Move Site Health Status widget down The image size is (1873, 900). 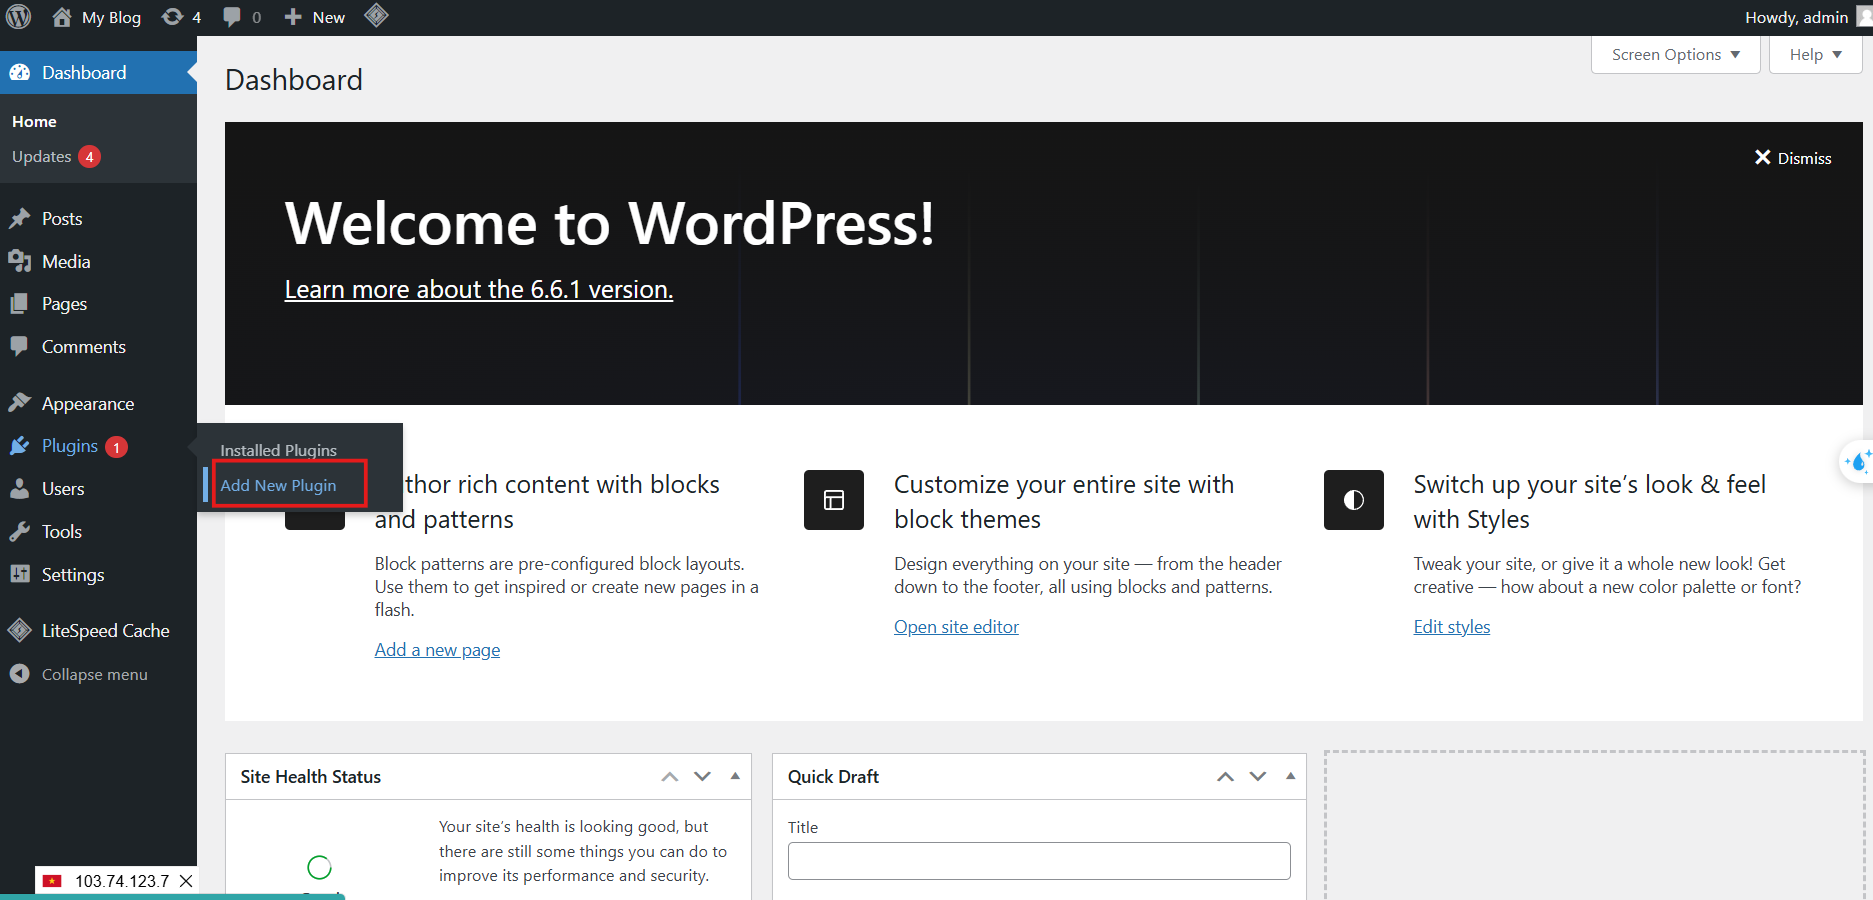click(x=703, y=777)
